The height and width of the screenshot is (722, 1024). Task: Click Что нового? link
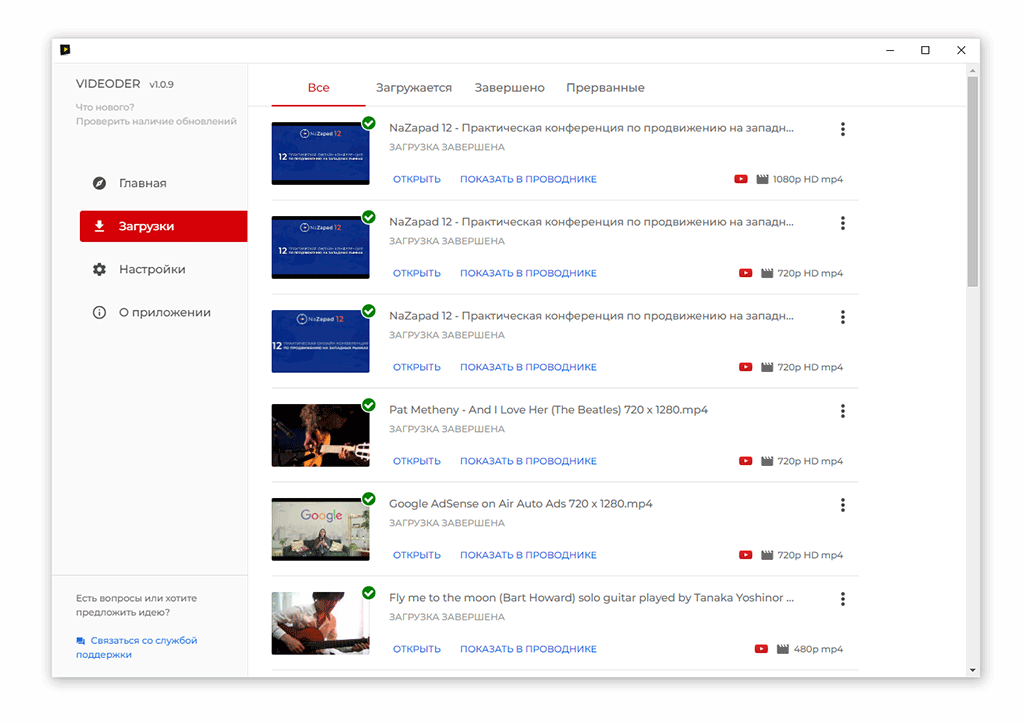coord(105,107)
